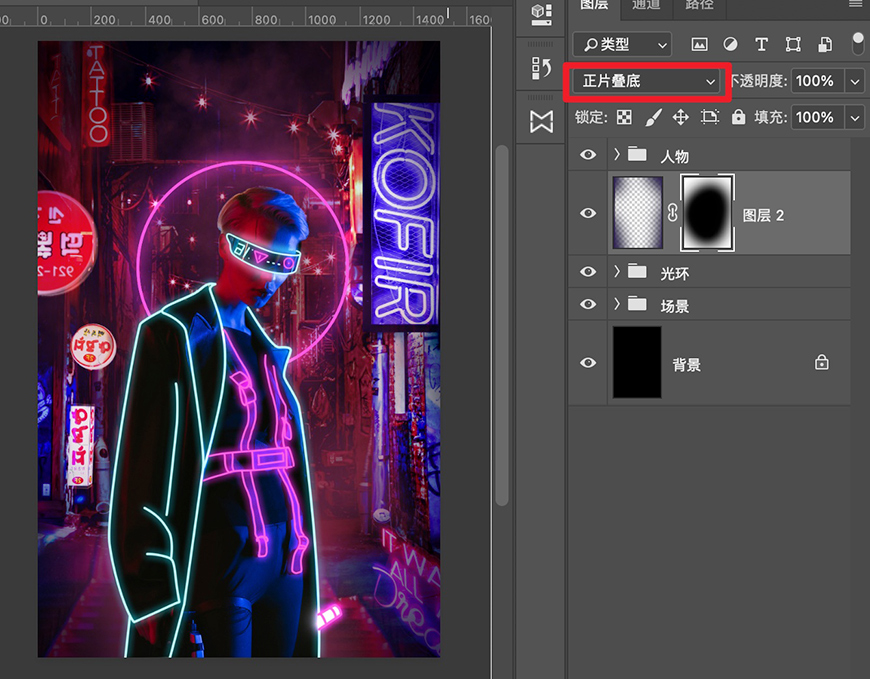Screen dimensions: 870x679
Task: Select the filter-by-pixel-layers icon
Action: 702,44
